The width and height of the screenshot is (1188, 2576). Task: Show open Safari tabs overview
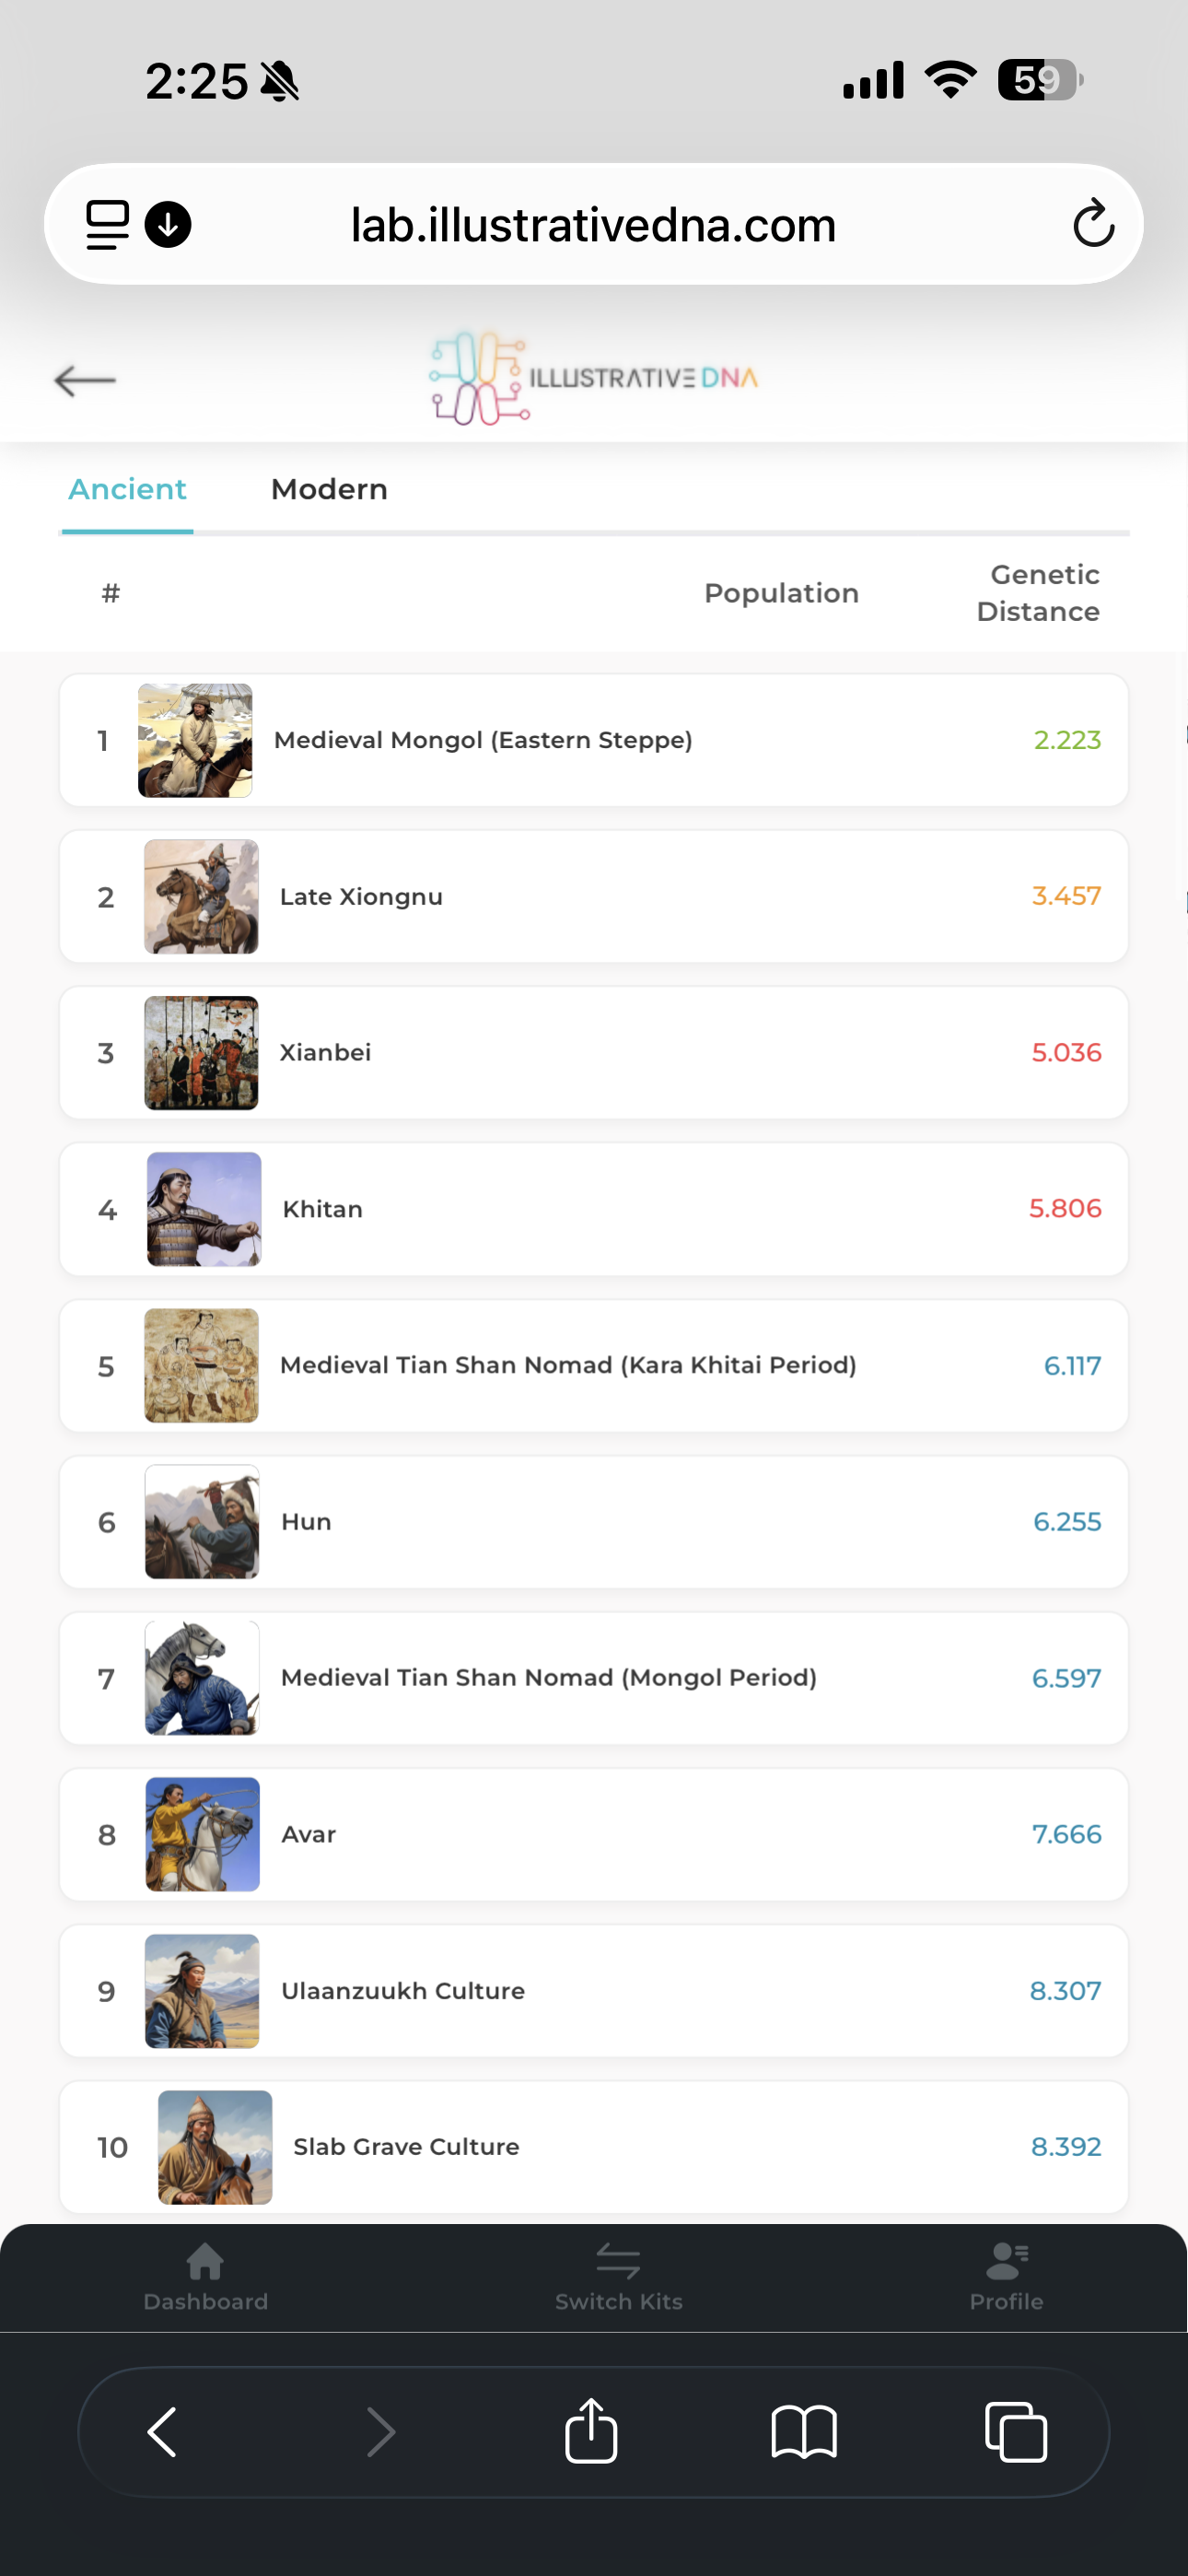(1016, 2431)
